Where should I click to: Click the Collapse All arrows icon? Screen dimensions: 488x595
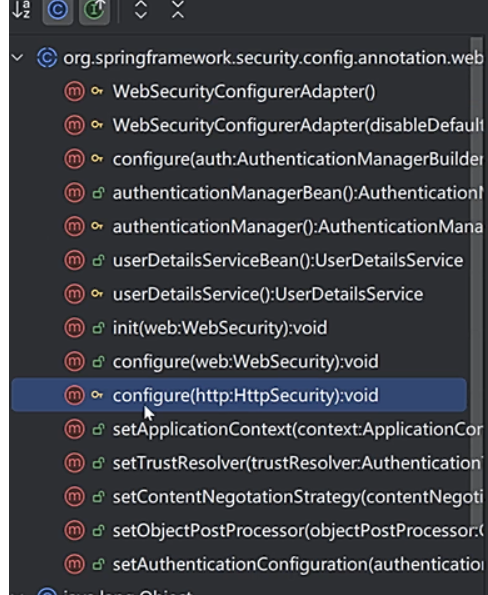178,9
